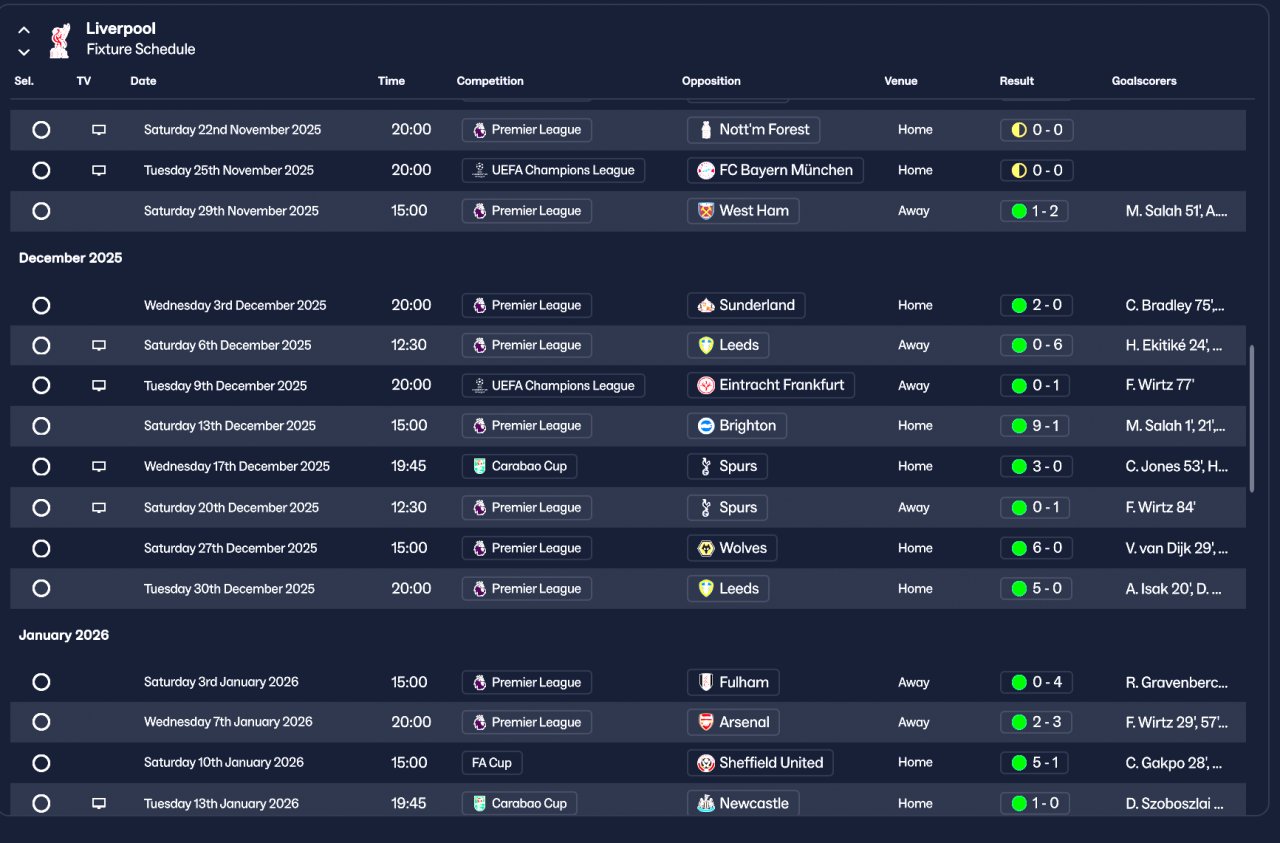Click the Arsenal club crest
This screenshot has height=843, width=1280.
coord(706,722)
